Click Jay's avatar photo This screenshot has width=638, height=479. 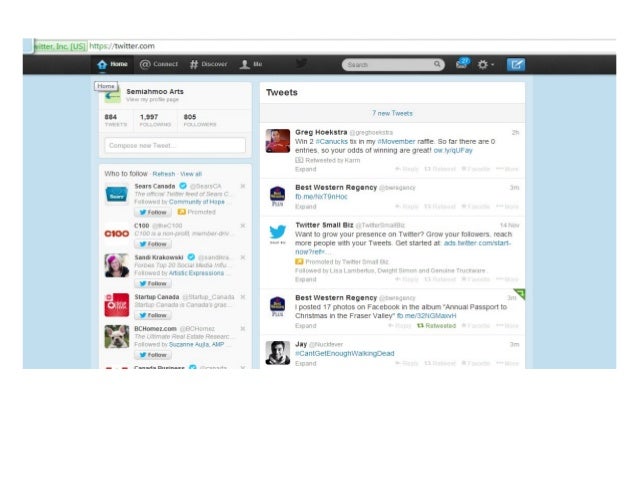click(277, 353)
